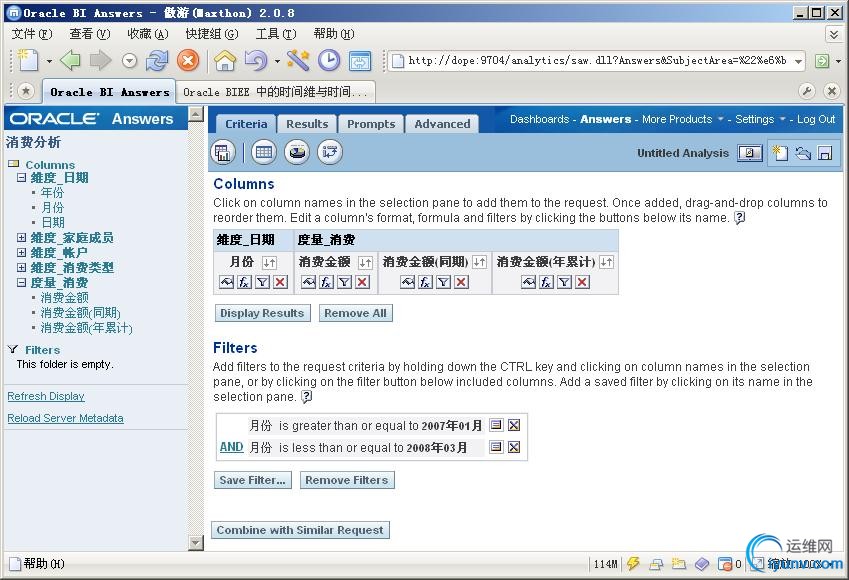
Task: Click the Display Results button
Action: pos(263,313)
